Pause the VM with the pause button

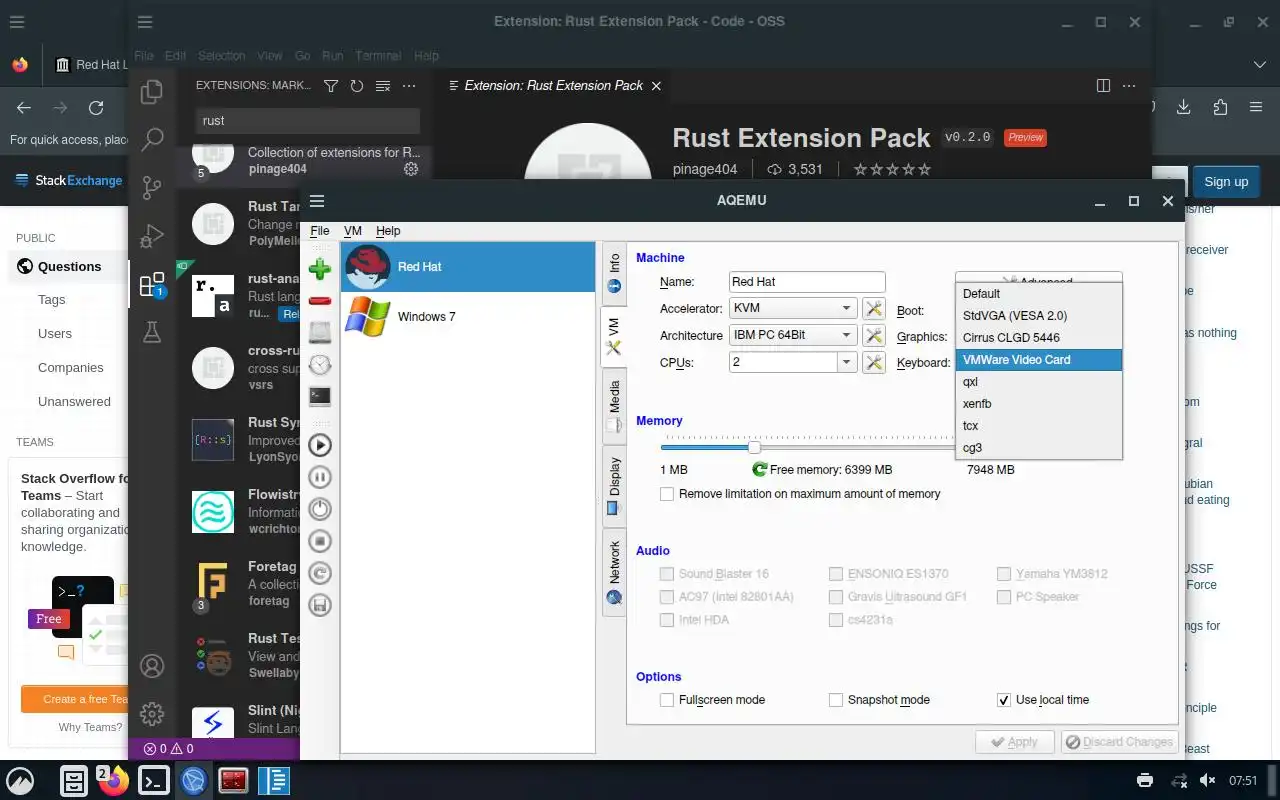point(320,476)
